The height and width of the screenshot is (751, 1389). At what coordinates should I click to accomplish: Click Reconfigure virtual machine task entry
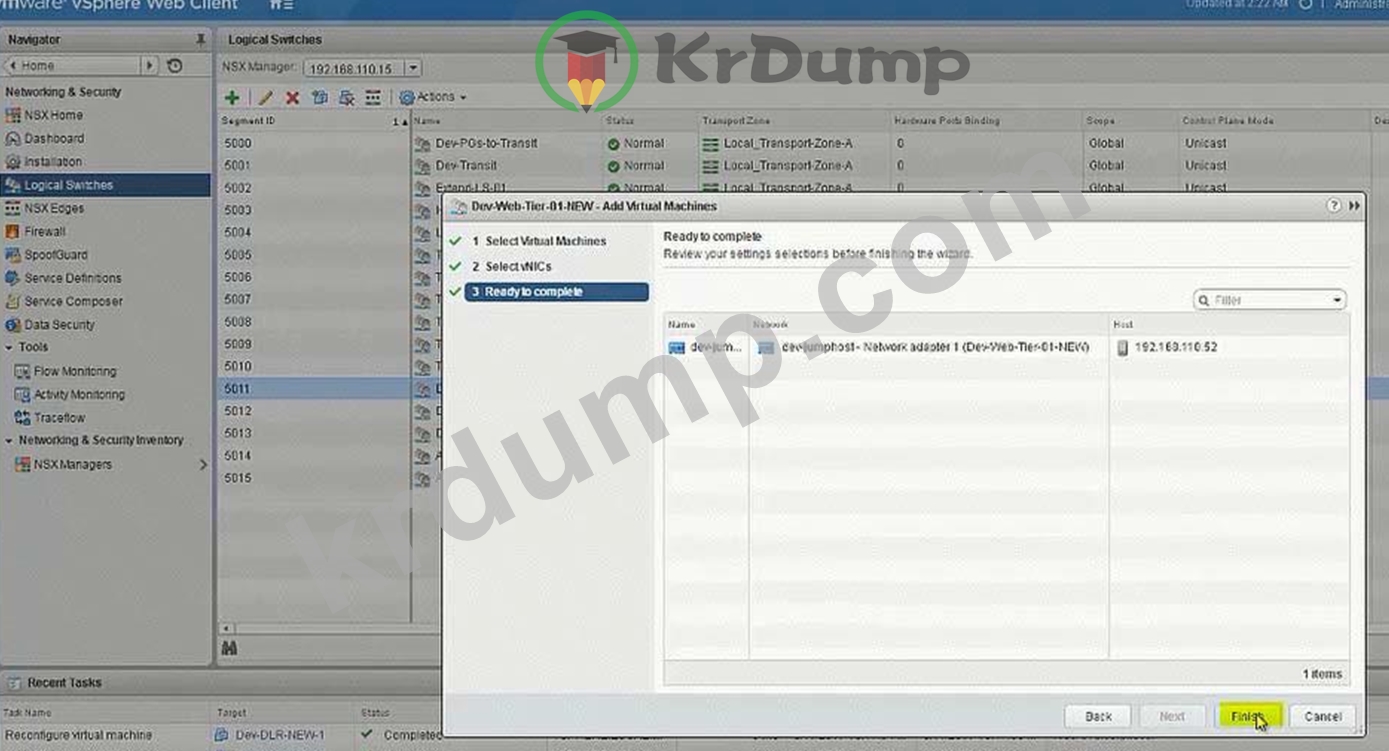point(79,735)
